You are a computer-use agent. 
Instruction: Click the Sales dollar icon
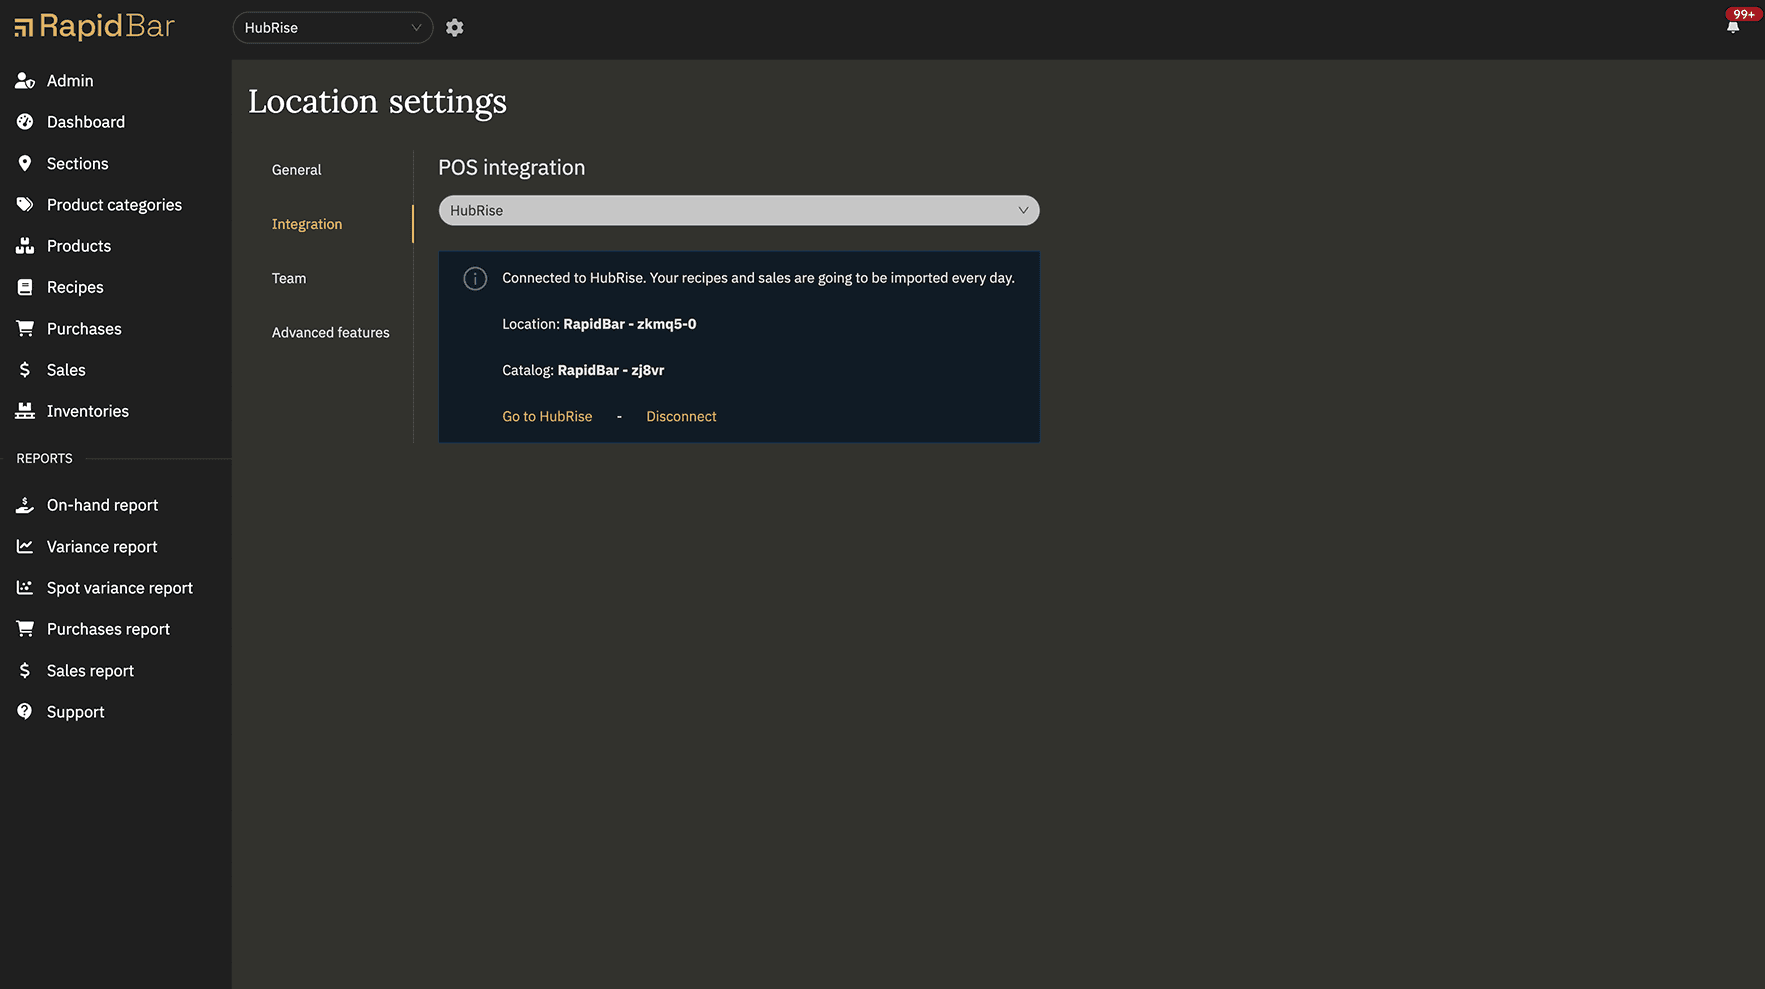click(x=25, y=370)
